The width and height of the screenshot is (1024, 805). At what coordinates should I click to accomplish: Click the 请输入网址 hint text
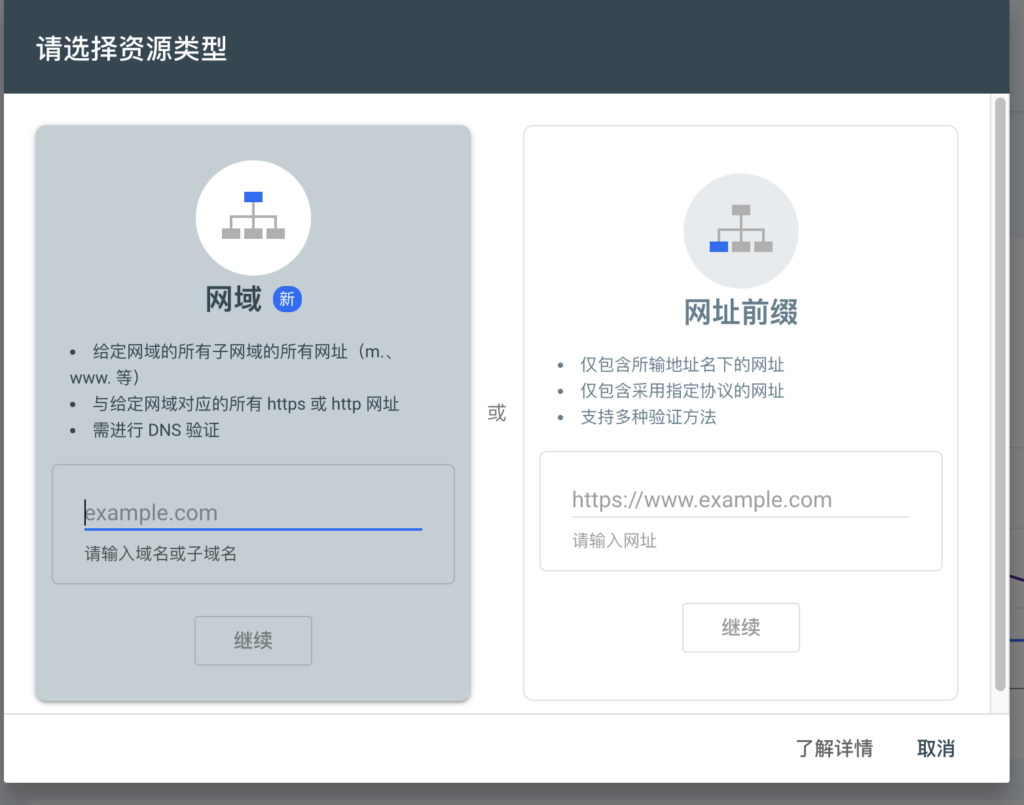click(x=615, y=541)
